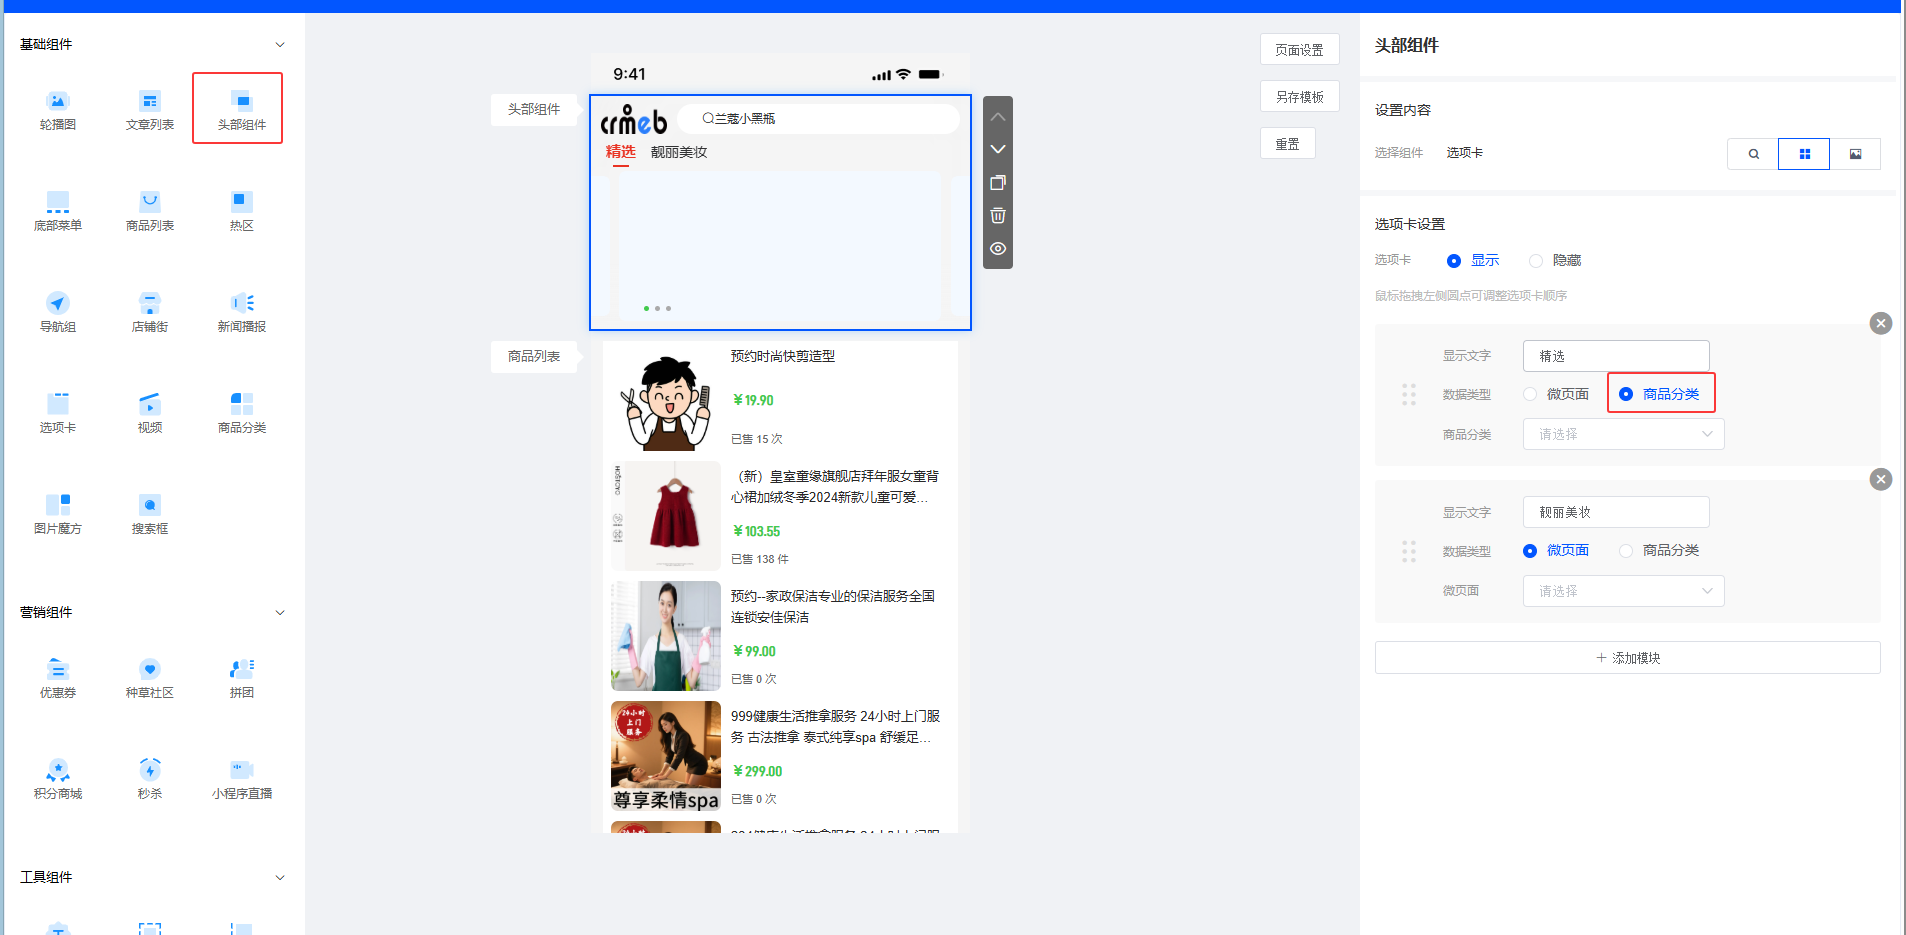The height and width of the screenshot is (935, 1906).
Task: Select the 秒杀 flash sale component
Action: point(150,771)
